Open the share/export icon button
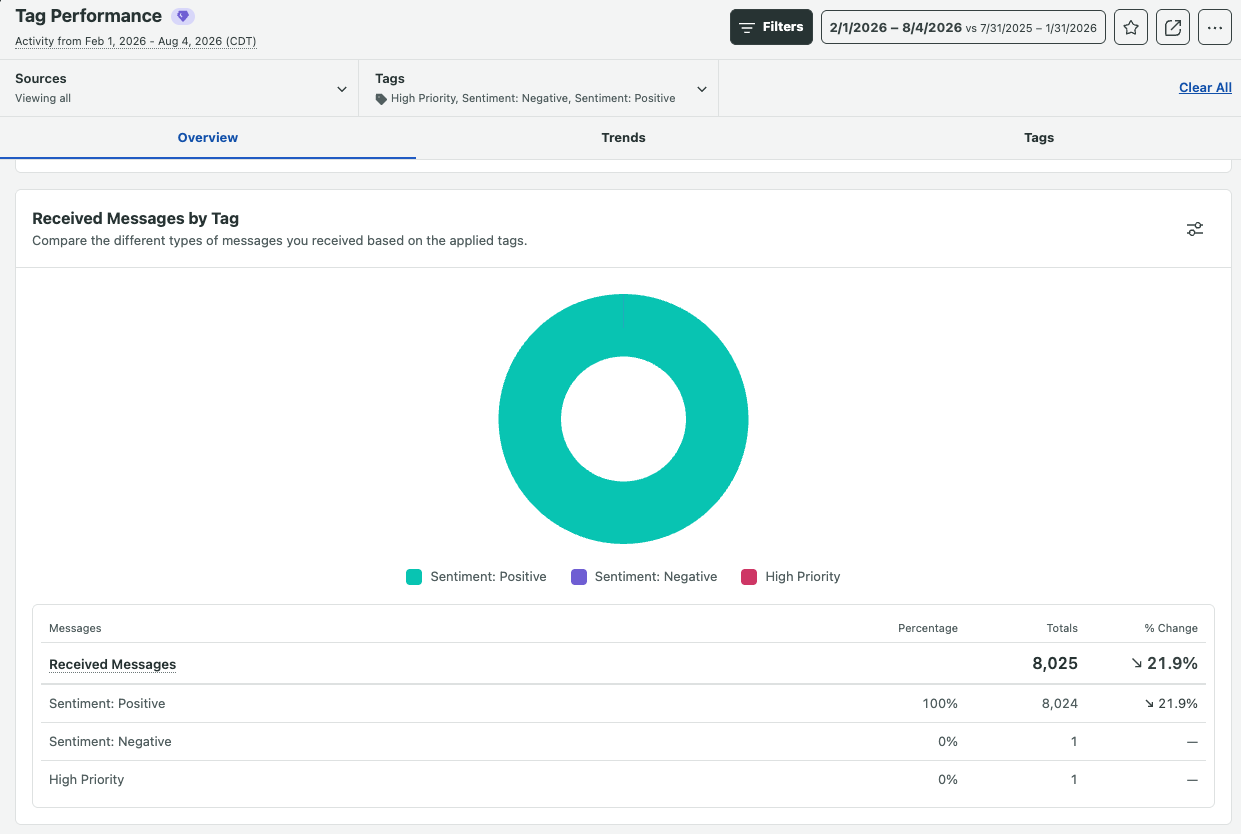 (x=1173, y=28)
